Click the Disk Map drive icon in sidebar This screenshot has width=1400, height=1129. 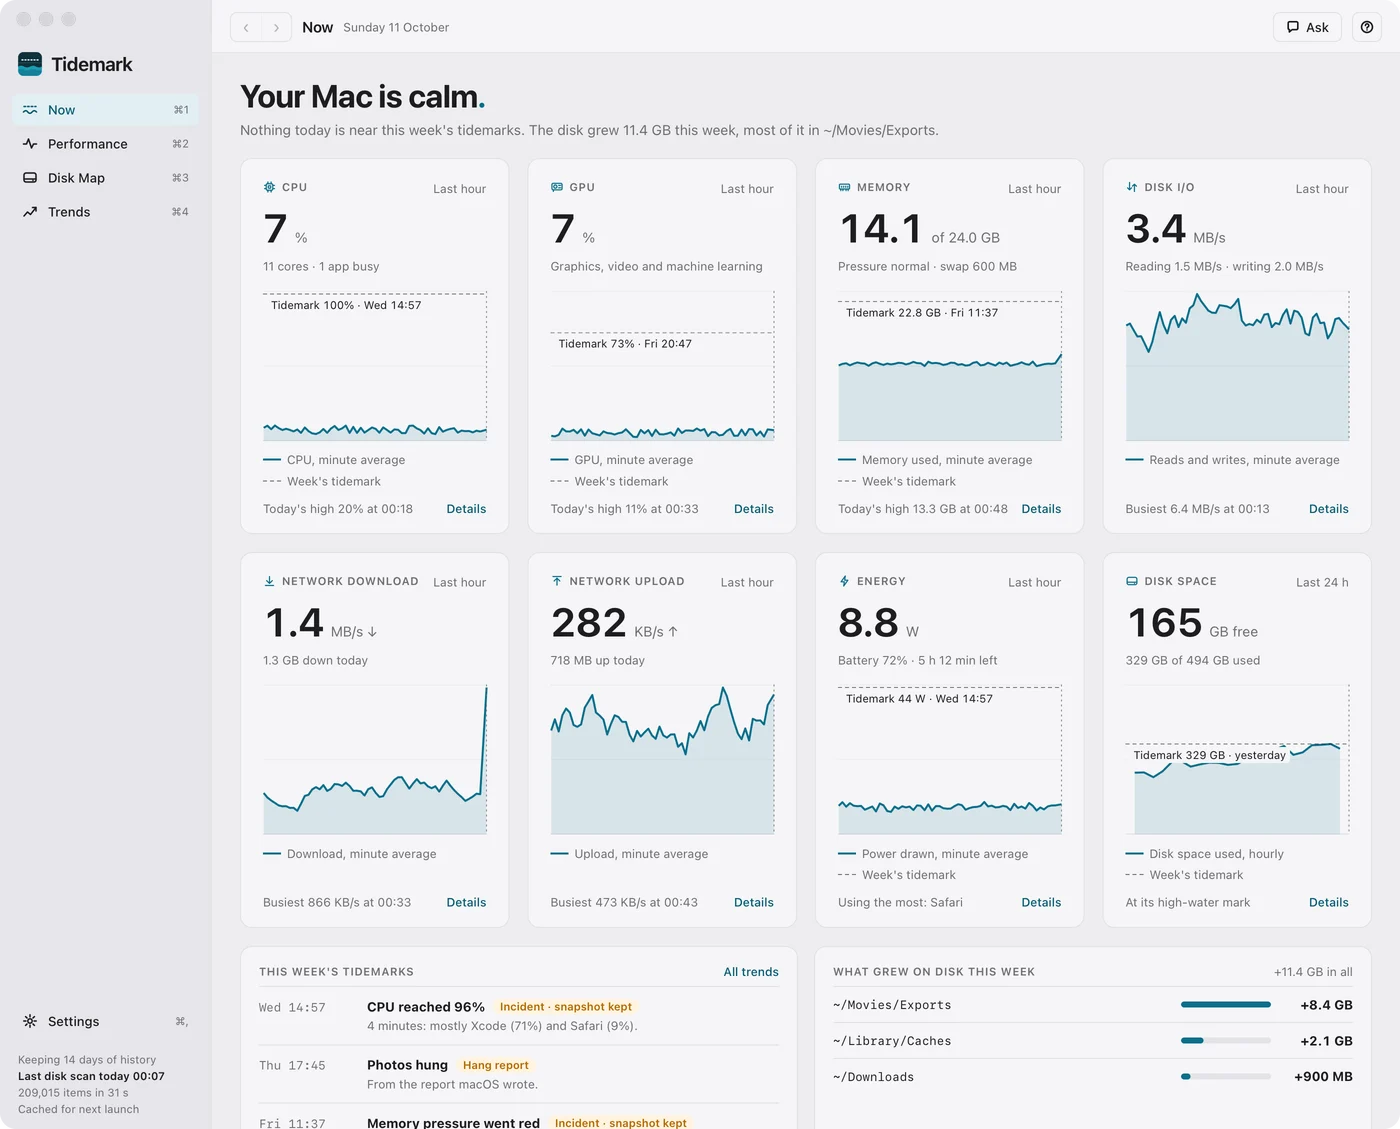[30, 178]
